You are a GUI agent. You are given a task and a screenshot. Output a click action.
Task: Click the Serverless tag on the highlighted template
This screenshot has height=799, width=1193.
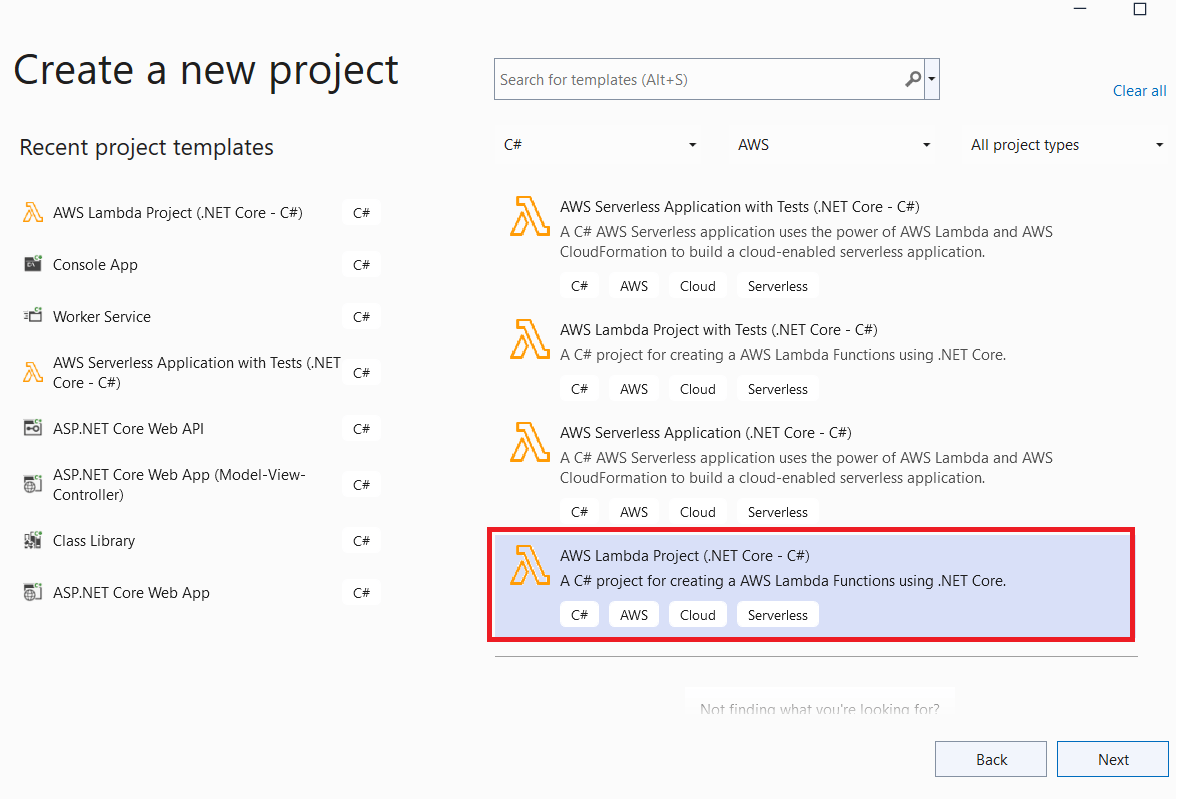pyautogui.click(x=777, y=614)
